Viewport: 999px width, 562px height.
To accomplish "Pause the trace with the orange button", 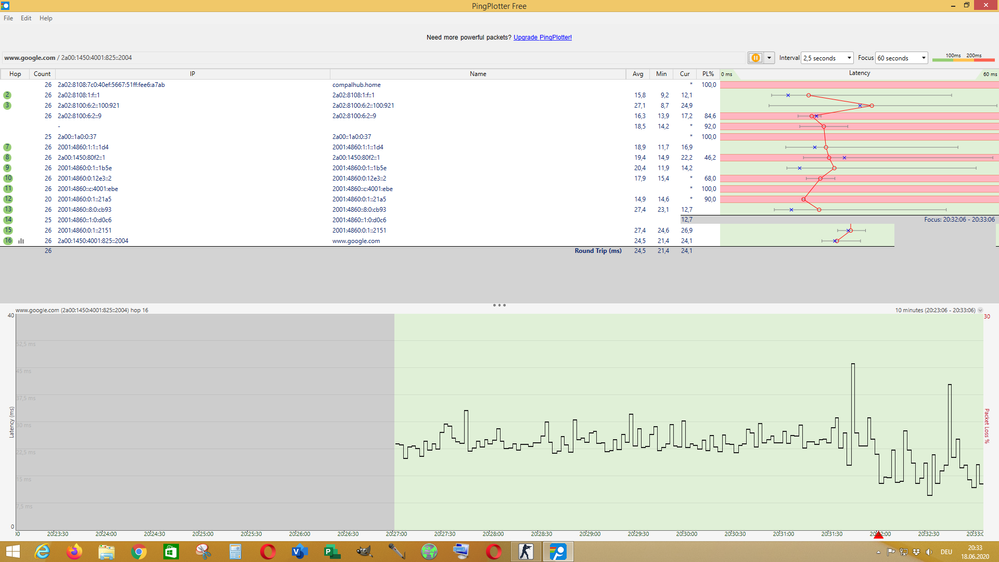I will click(755, 58).
